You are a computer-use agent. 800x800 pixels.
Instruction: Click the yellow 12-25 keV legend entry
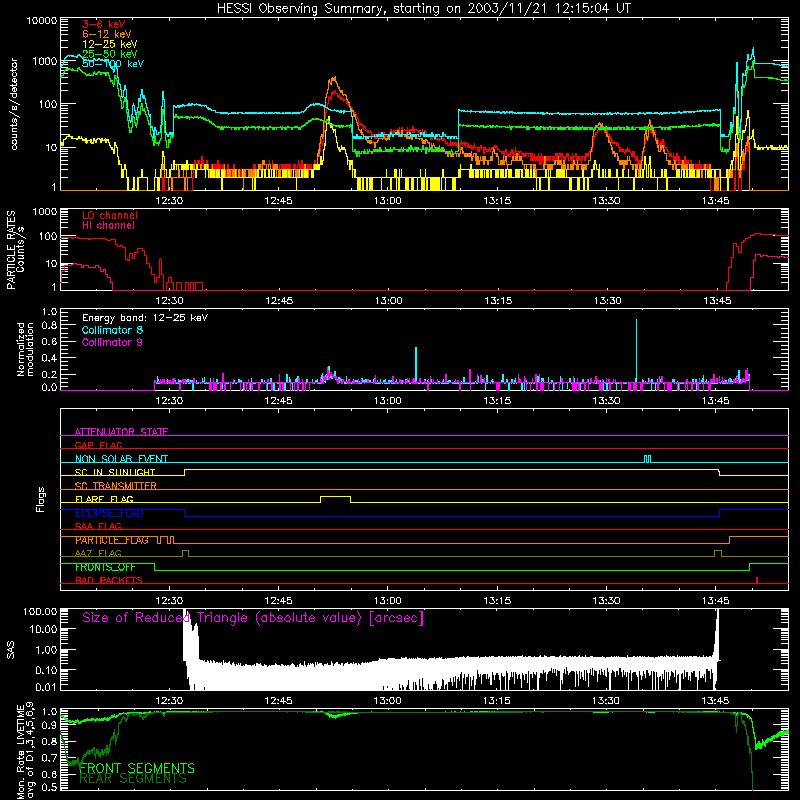pyautogui.click(x=110, y=44)
